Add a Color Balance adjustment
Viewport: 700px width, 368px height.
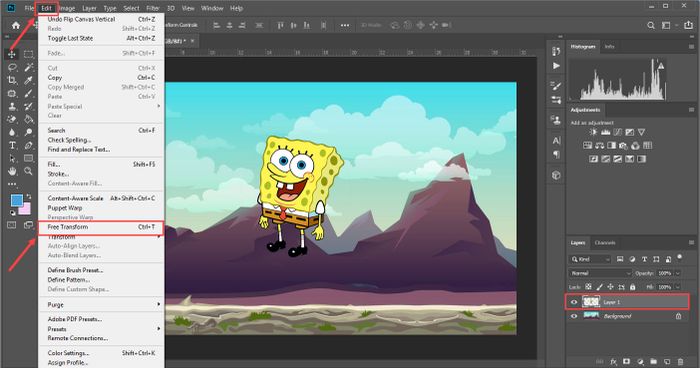[x=600, y=146]
